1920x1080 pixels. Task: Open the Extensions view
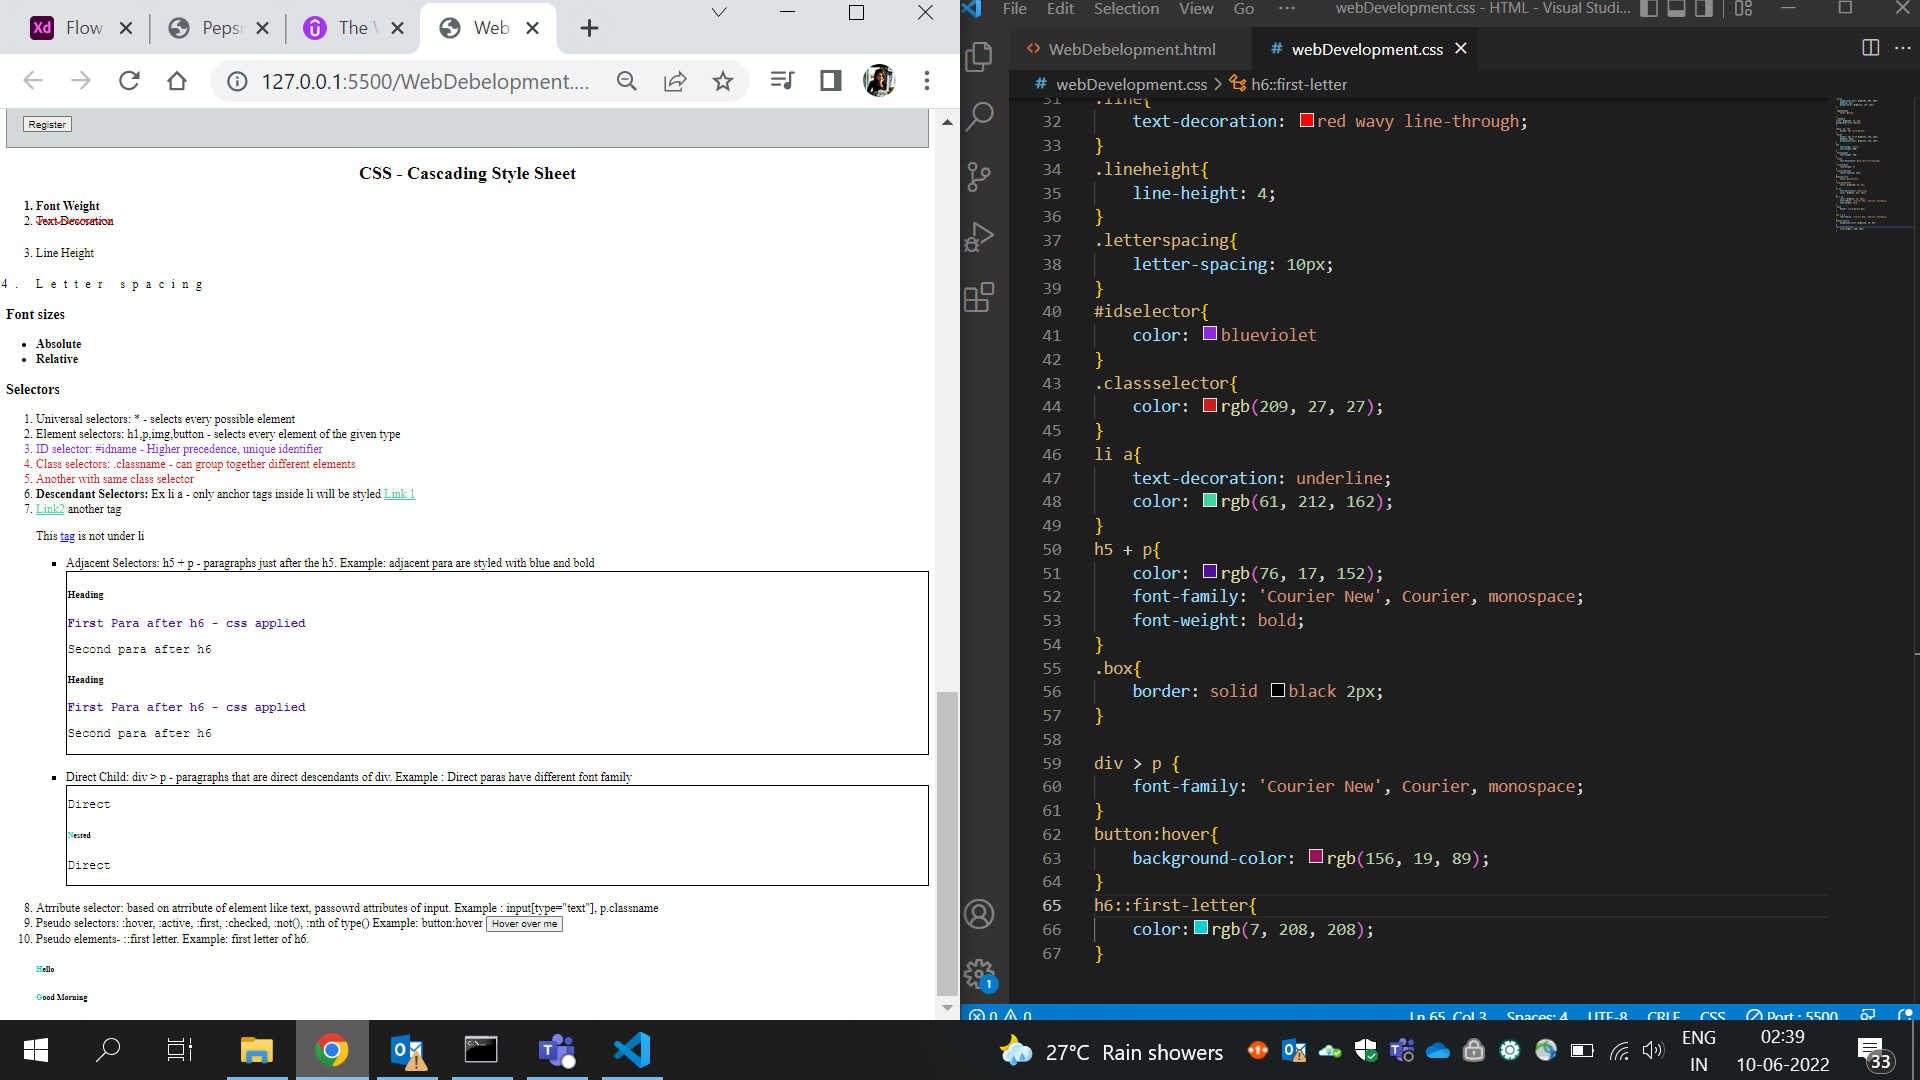[x=980, y=297]
